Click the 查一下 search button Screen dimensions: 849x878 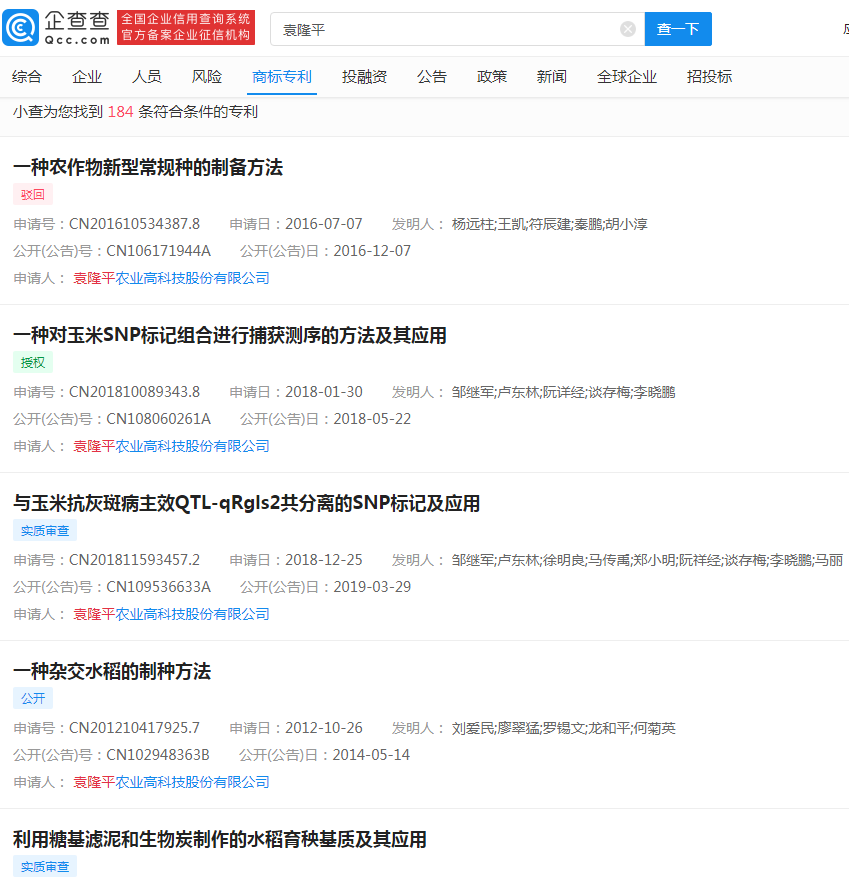click(x=678, y=28)
